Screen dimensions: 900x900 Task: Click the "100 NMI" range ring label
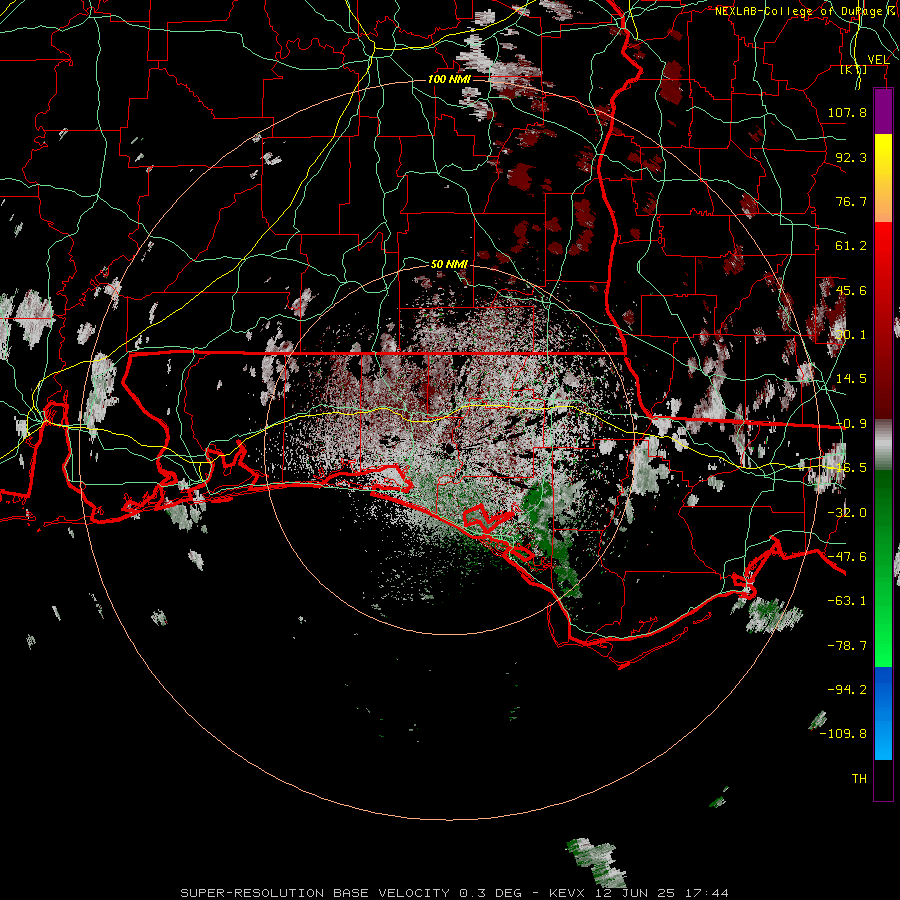pyautogui.click(x=449, y=79)
